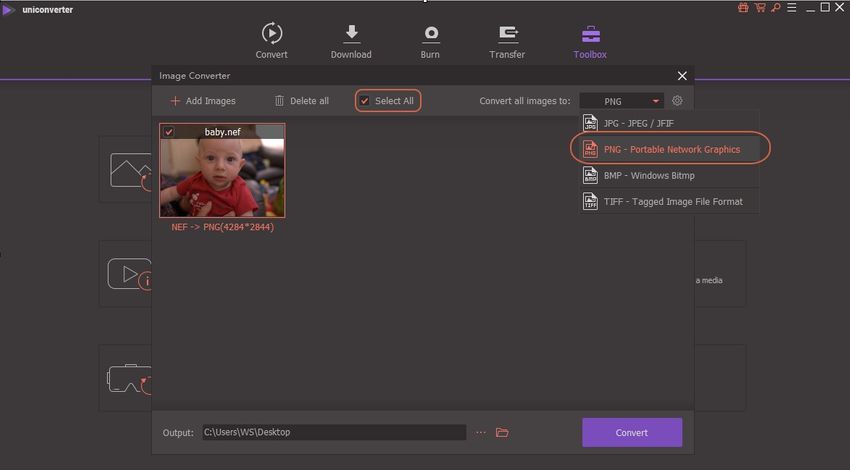Pick BMP - Windows Bitmap option

pos(648,175)
